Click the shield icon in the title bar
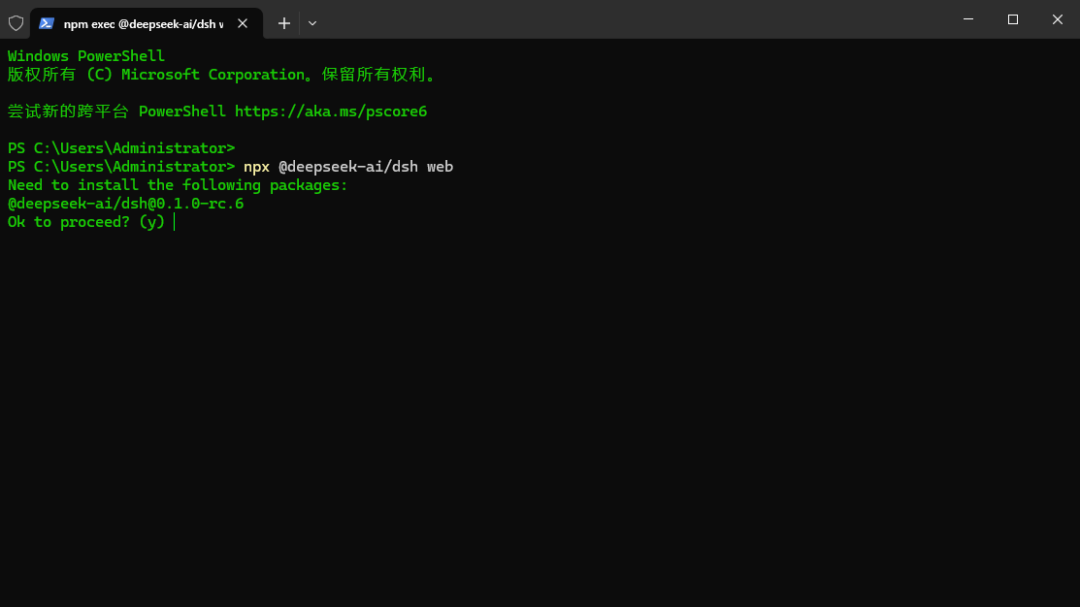 (x=16, y=23)
